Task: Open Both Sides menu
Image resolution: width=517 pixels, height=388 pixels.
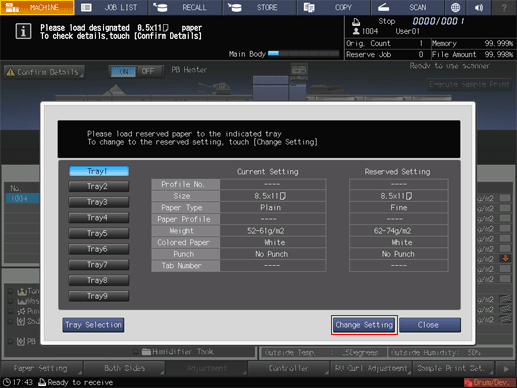Action: point(124,368)
